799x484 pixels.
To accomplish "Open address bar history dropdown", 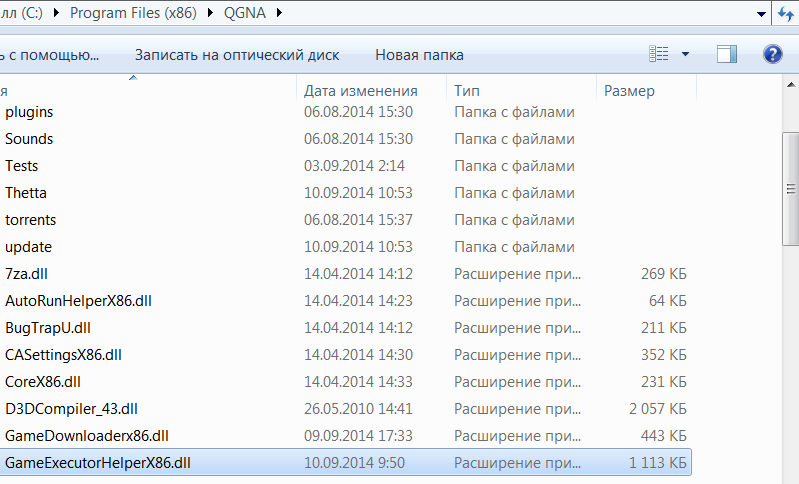I will tap(761, 14).
